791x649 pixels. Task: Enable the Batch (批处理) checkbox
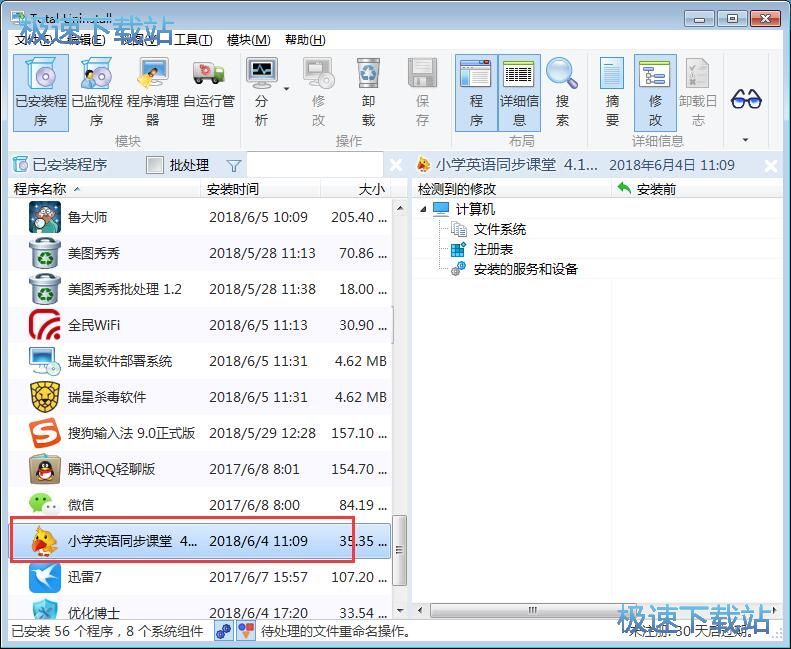point(154,165)
